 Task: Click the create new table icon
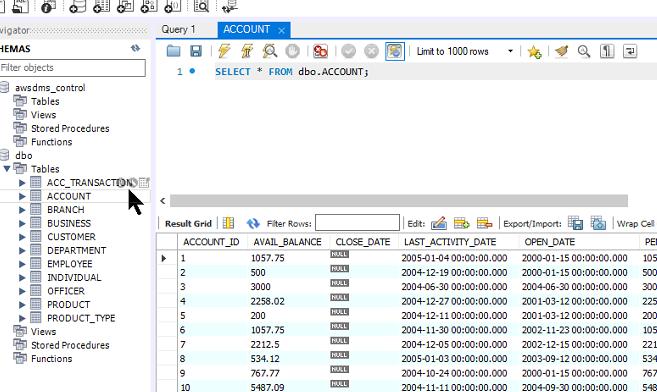(101, 6)
